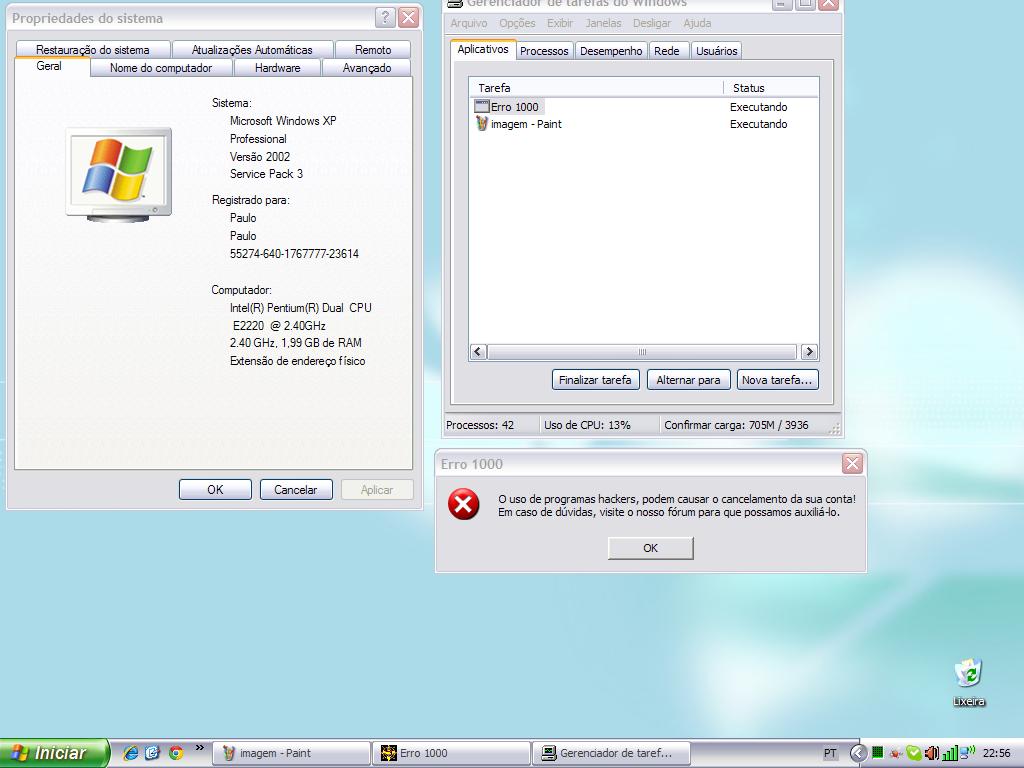The height and width of the screenshot is (768, 1024).
Task: Click the red error icon in Erro 1000
Action: coord(463,505)
